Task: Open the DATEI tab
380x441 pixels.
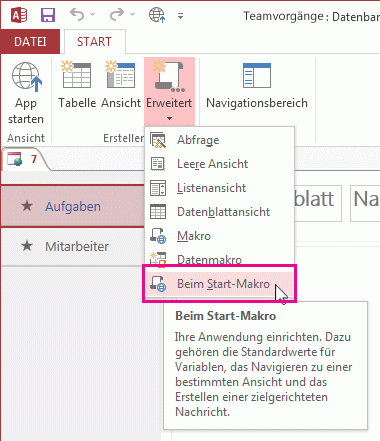Action: (x=30, y=42)
